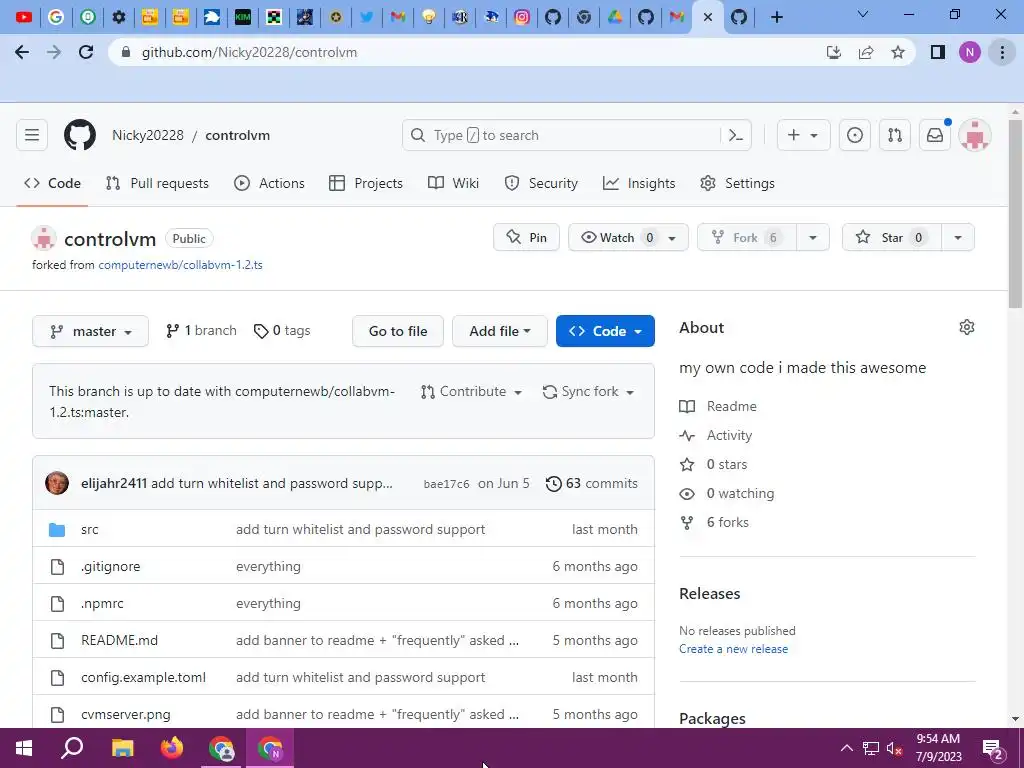Open the Security tab
Image resolution: width=1024 pixels, height=768 pixels.
tap(541, 184)
